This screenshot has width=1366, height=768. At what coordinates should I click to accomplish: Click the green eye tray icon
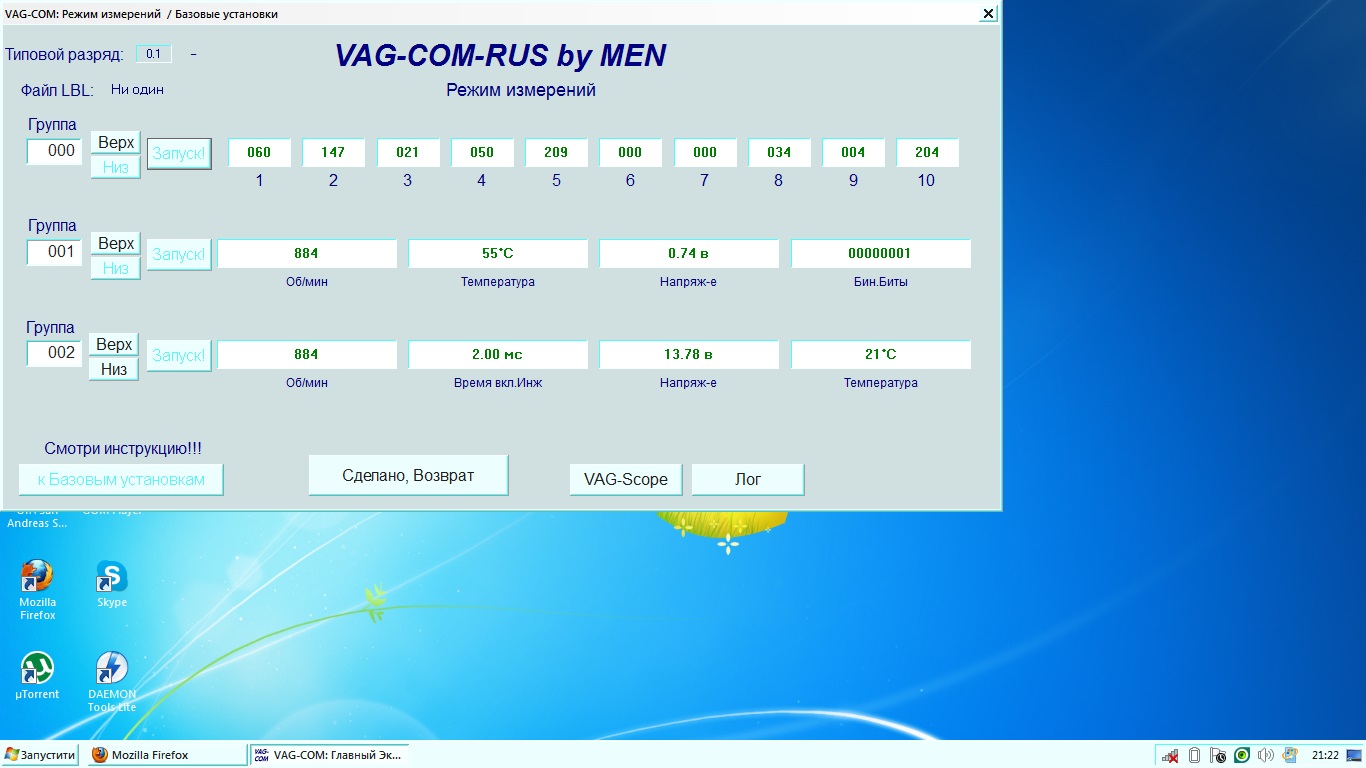[1242, 755]
